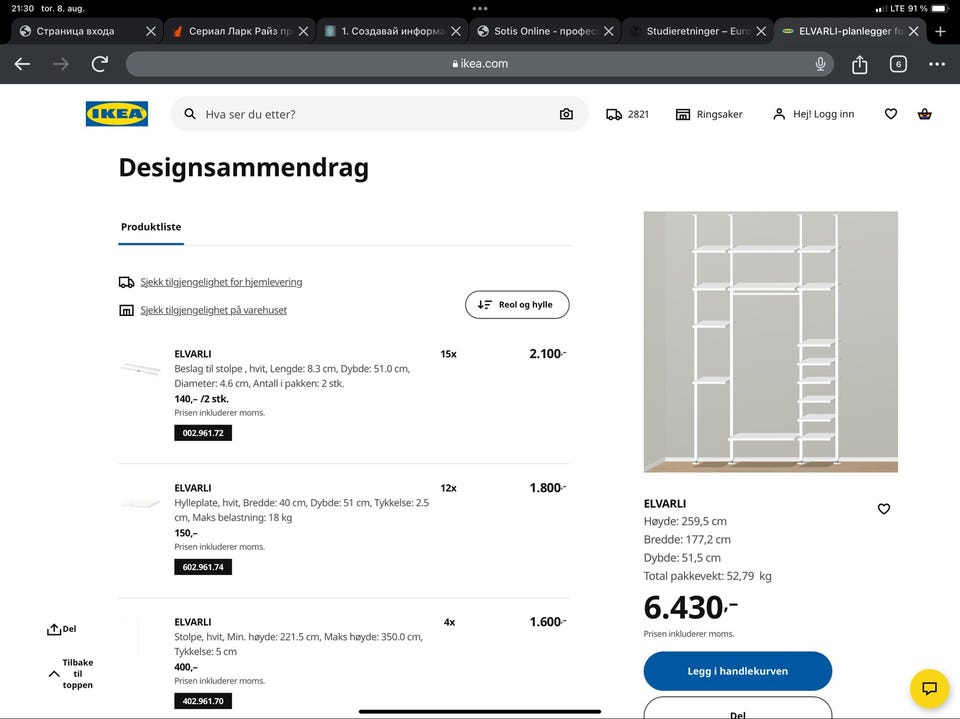Image resolution: width=960 pixels, height=719 pixels.
Task: Open the ELVARLI wardrobe design image
Action: [771, 342]
